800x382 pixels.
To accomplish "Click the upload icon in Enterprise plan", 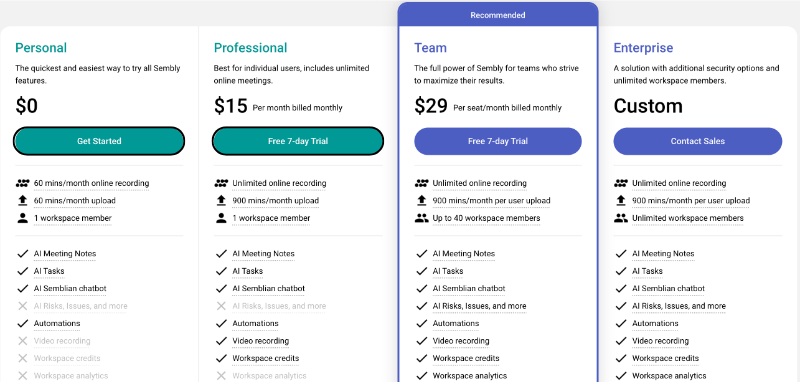I will pos(621,200).
